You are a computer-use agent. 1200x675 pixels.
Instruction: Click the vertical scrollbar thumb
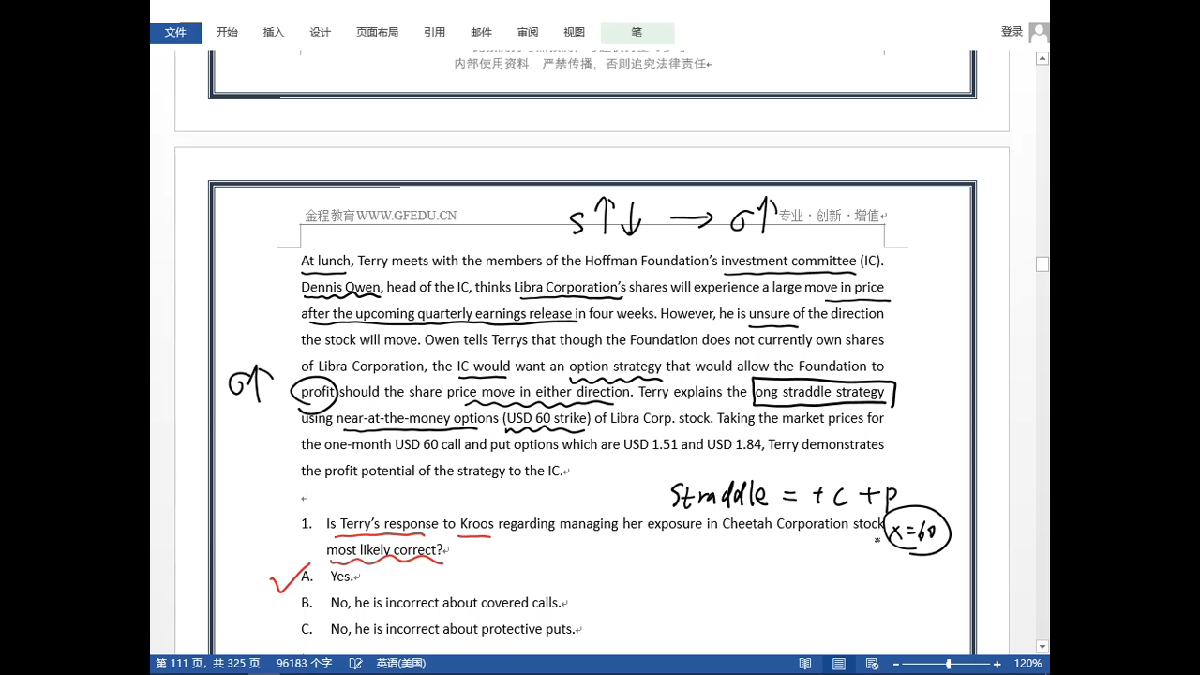(x=1042, y=264)
